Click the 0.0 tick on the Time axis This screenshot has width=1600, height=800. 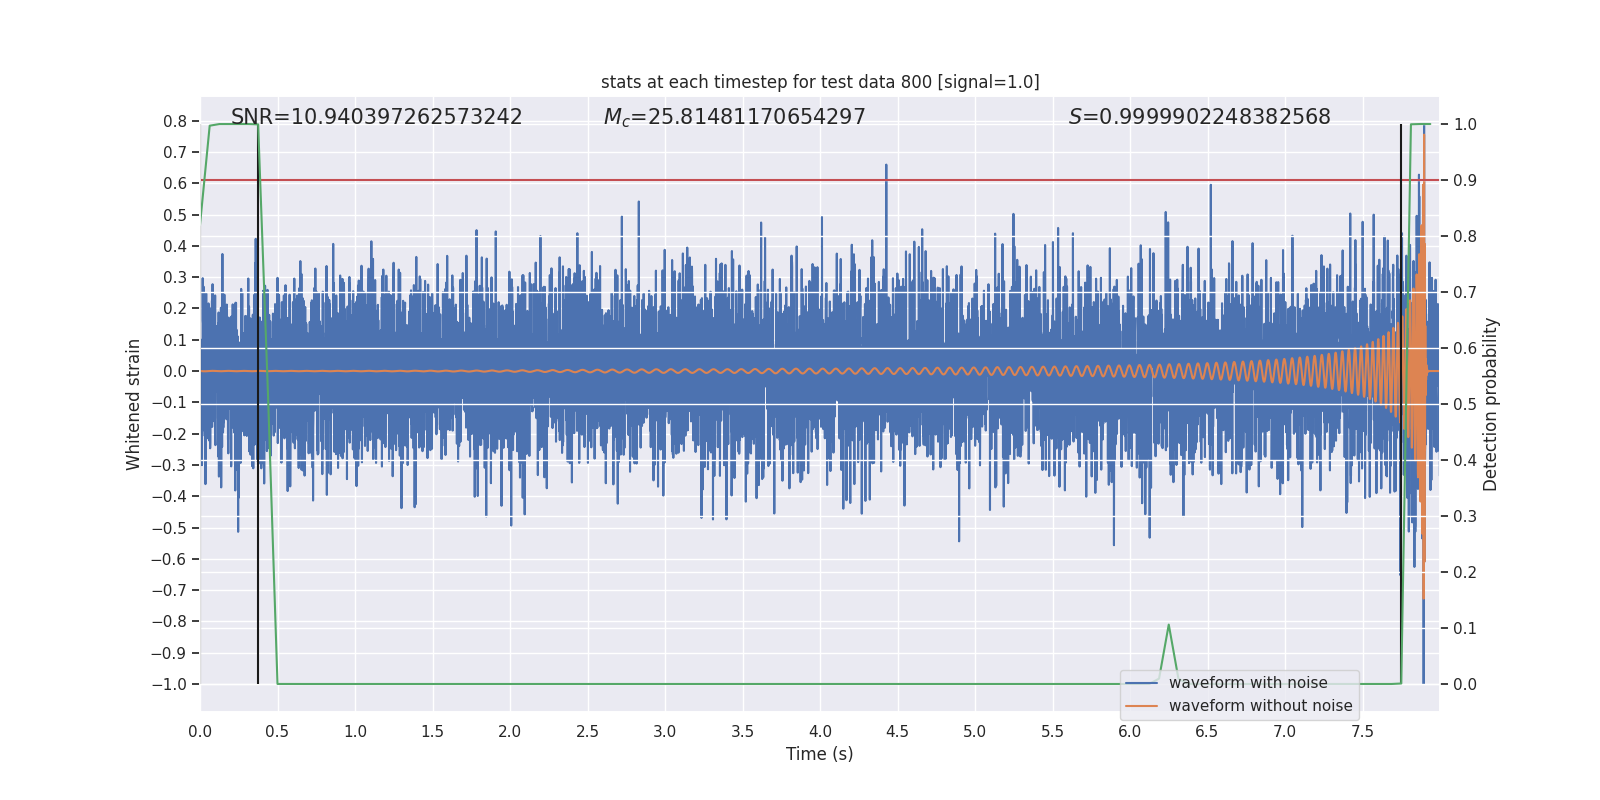200,732
